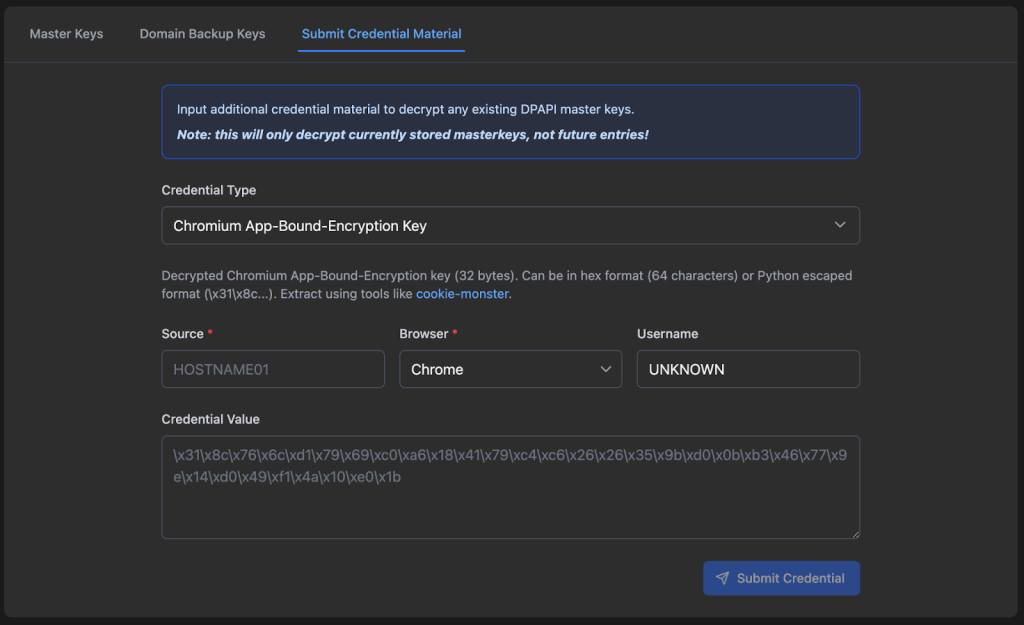Grab the Credential Value textarea resize handle
1024x625 pixels.
point(854,533)
